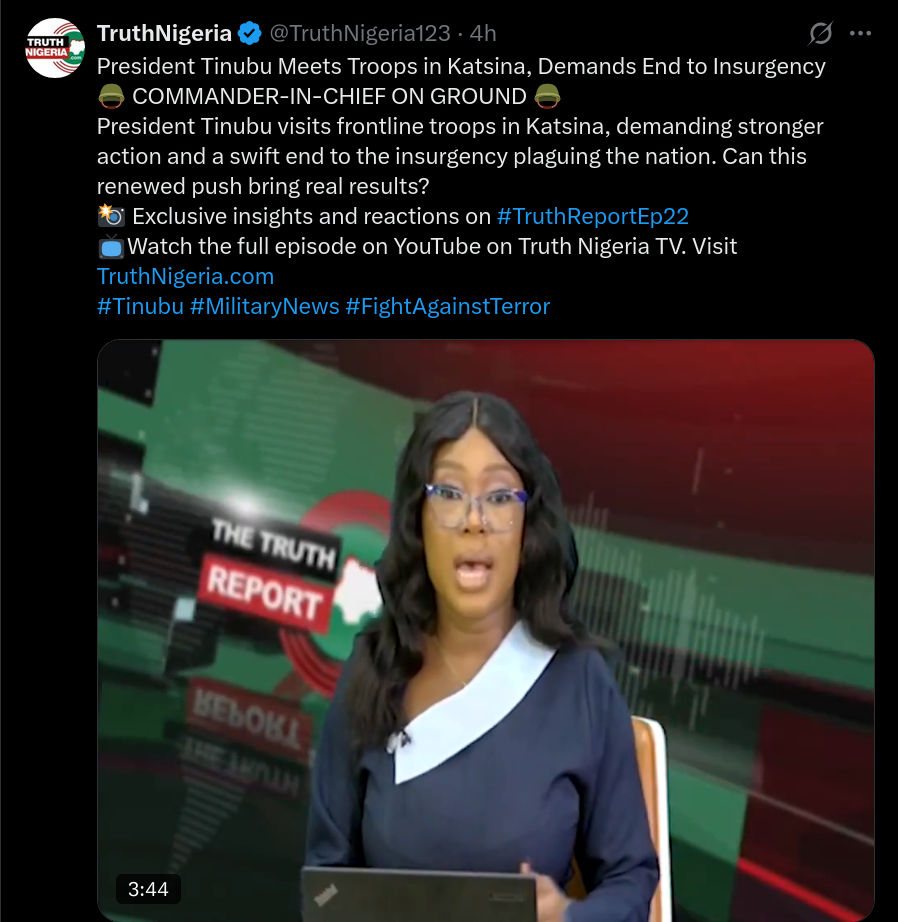This screenshot has height=922, width=898.
Task: Click the blue verified badge icon
Action: coord(249,34)
